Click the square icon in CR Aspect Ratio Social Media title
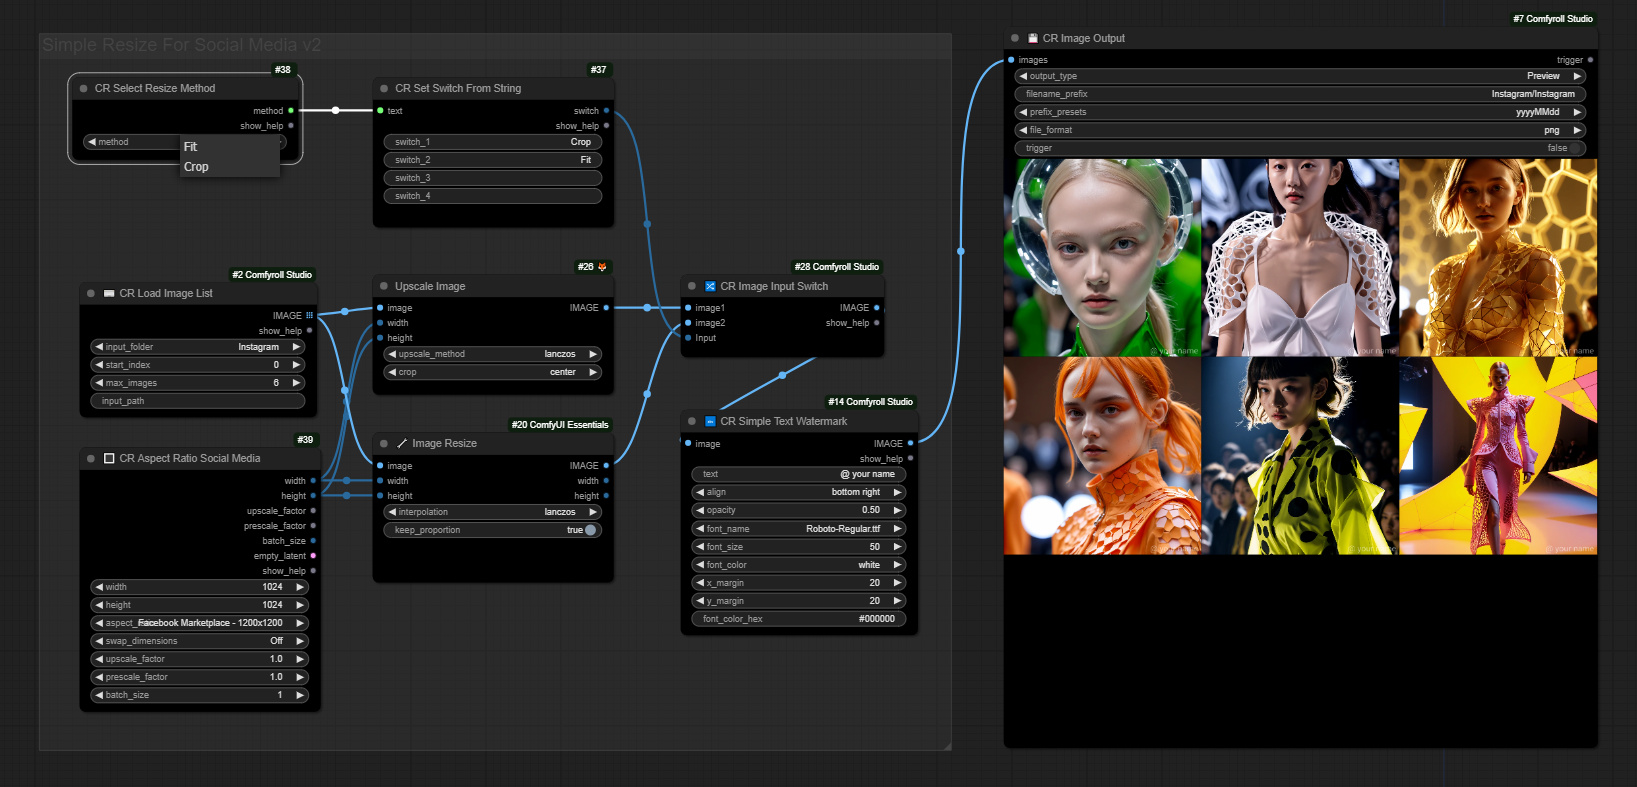 pyautogui.click(x=109, y=458)
